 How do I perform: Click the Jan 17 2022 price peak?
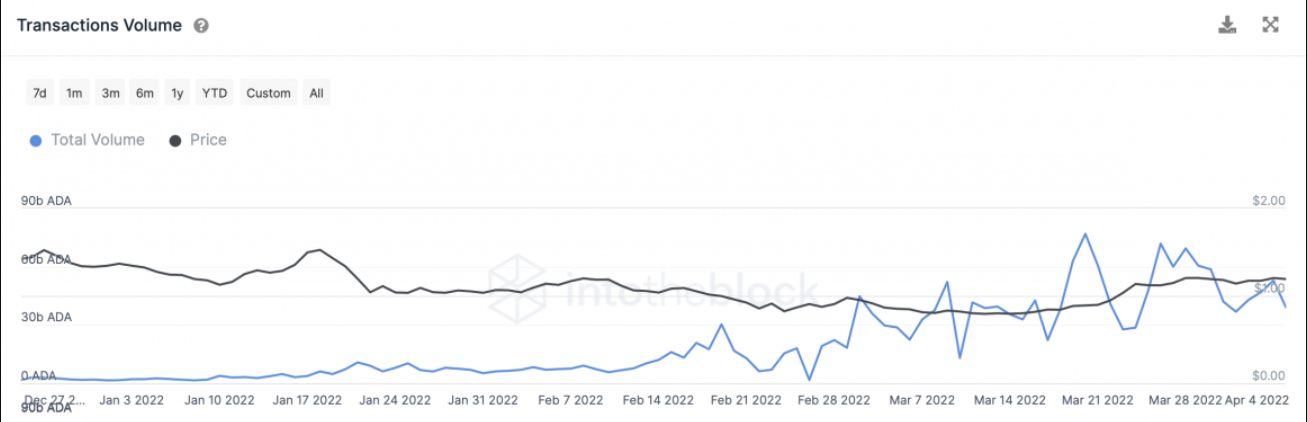(x=319, y=250)
